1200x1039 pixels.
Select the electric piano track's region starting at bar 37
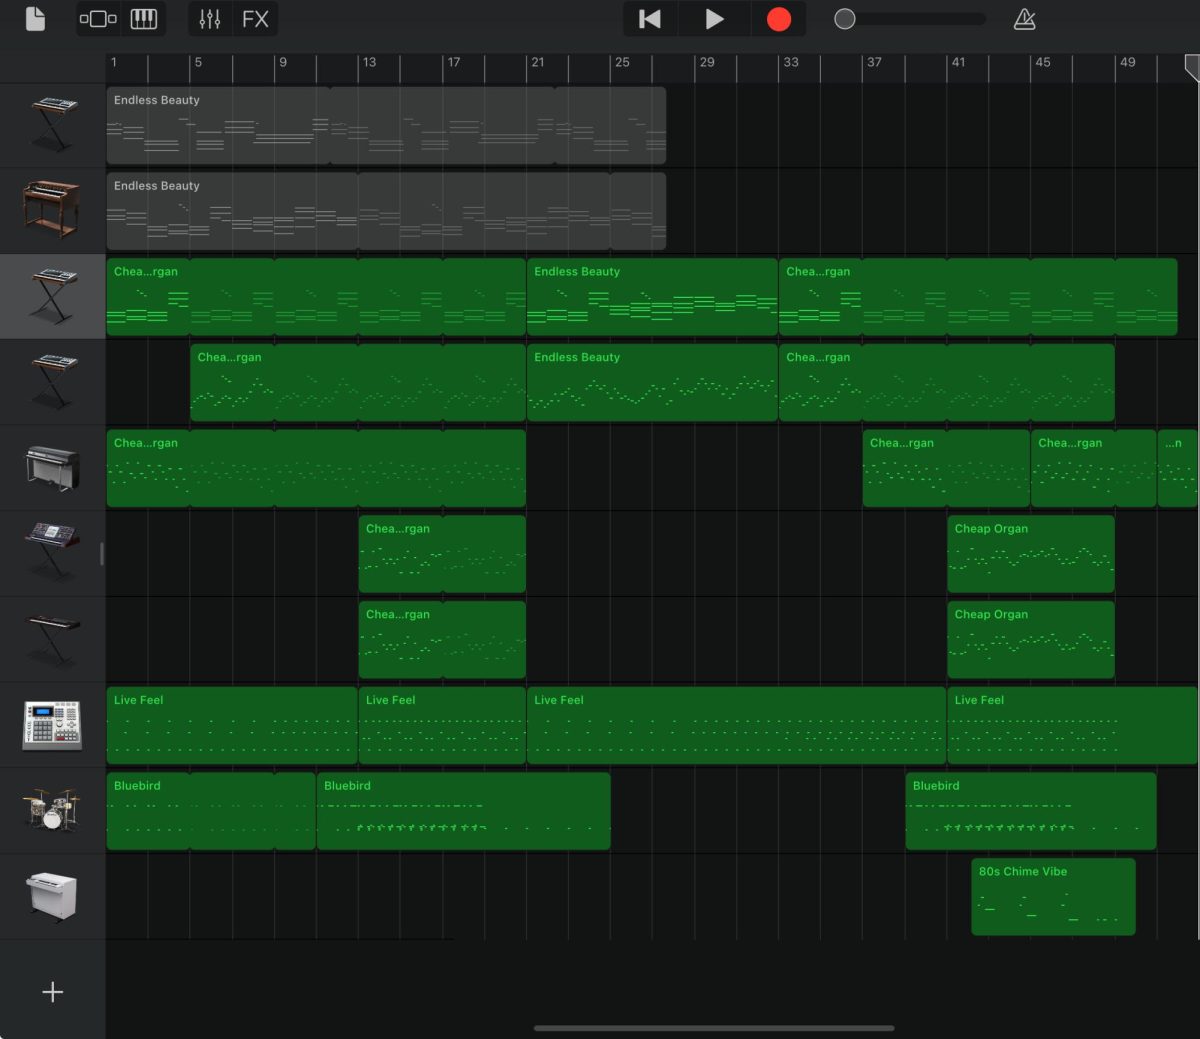(x=946, y=469)
